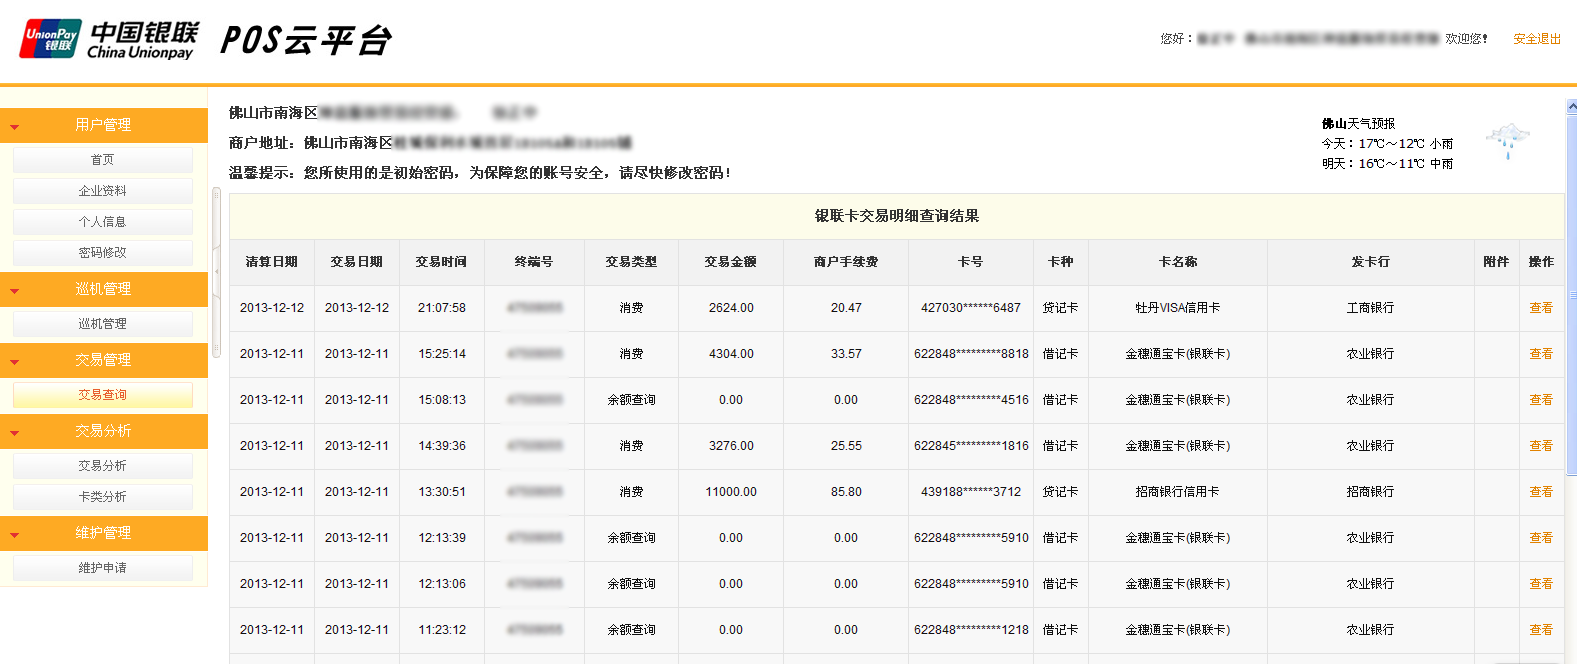
Task: View details of 12:13:06 transaction
Action: (1541, 584)
